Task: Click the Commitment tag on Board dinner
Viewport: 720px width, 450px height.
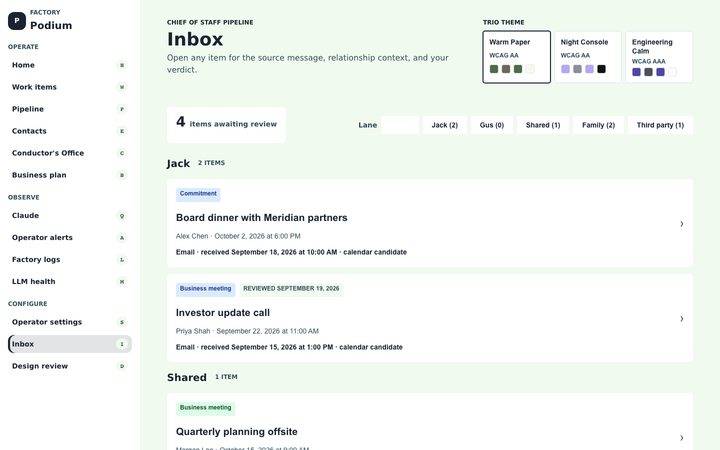Action: [x=198, y=194]
